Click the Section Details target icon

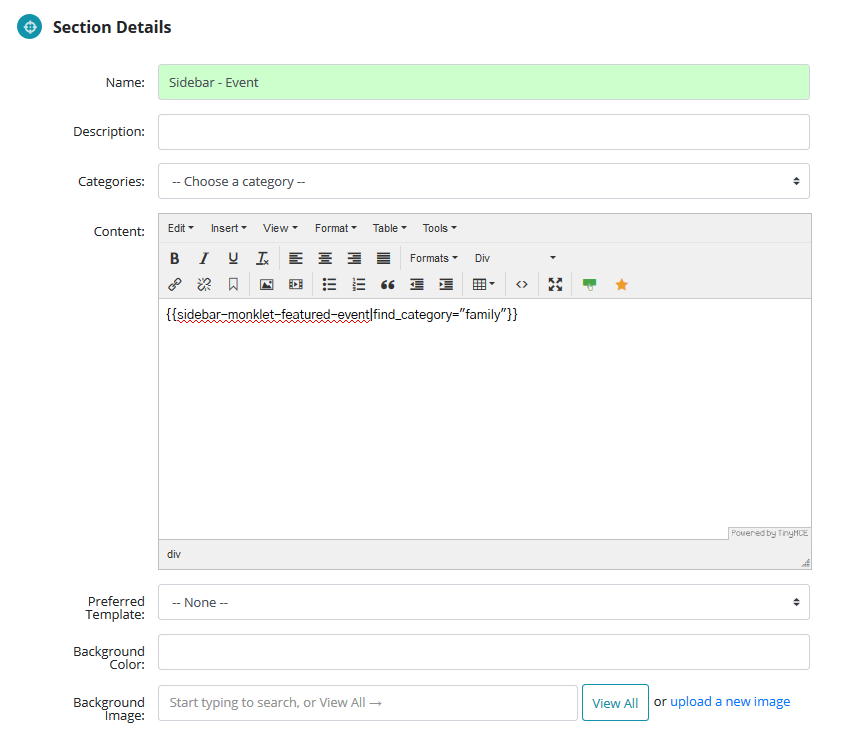point(30,26)
